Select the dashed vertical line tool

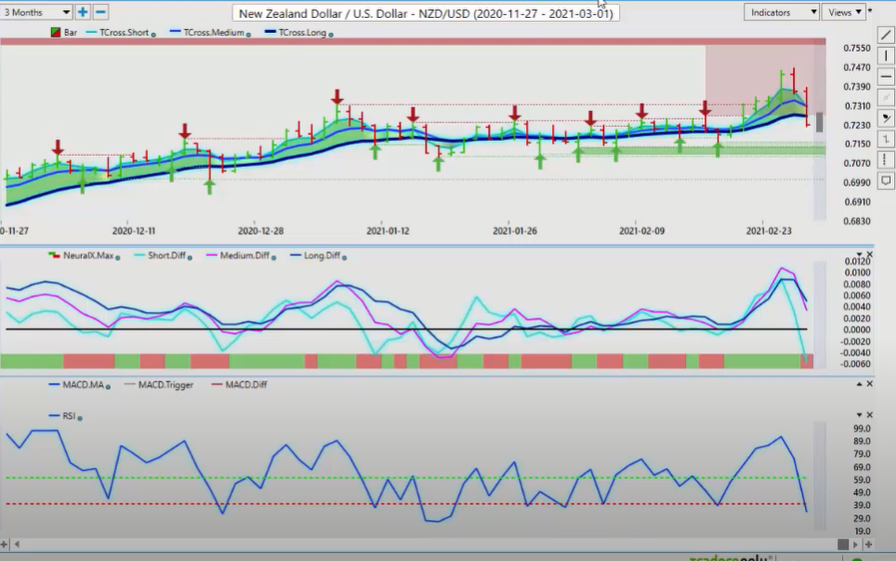(886, 159)
